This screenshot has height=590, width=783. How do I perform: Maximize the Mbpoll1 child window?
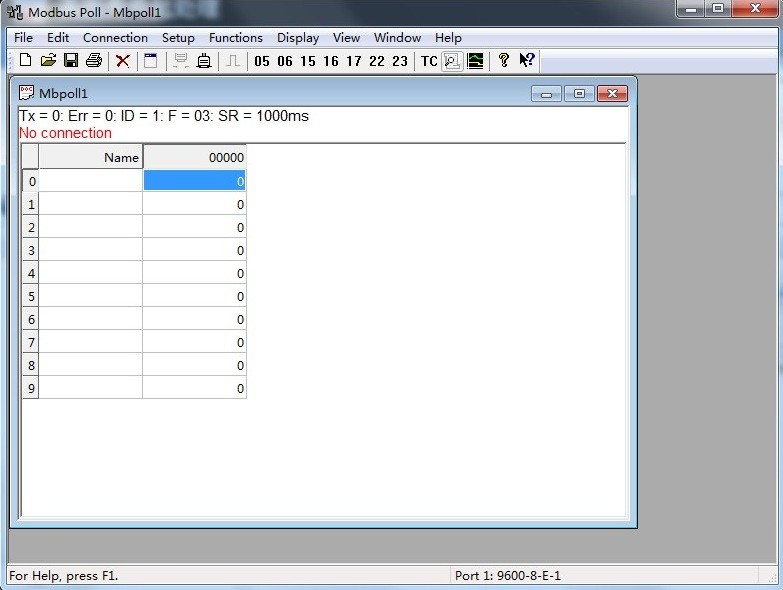click(x=579, y=94)
